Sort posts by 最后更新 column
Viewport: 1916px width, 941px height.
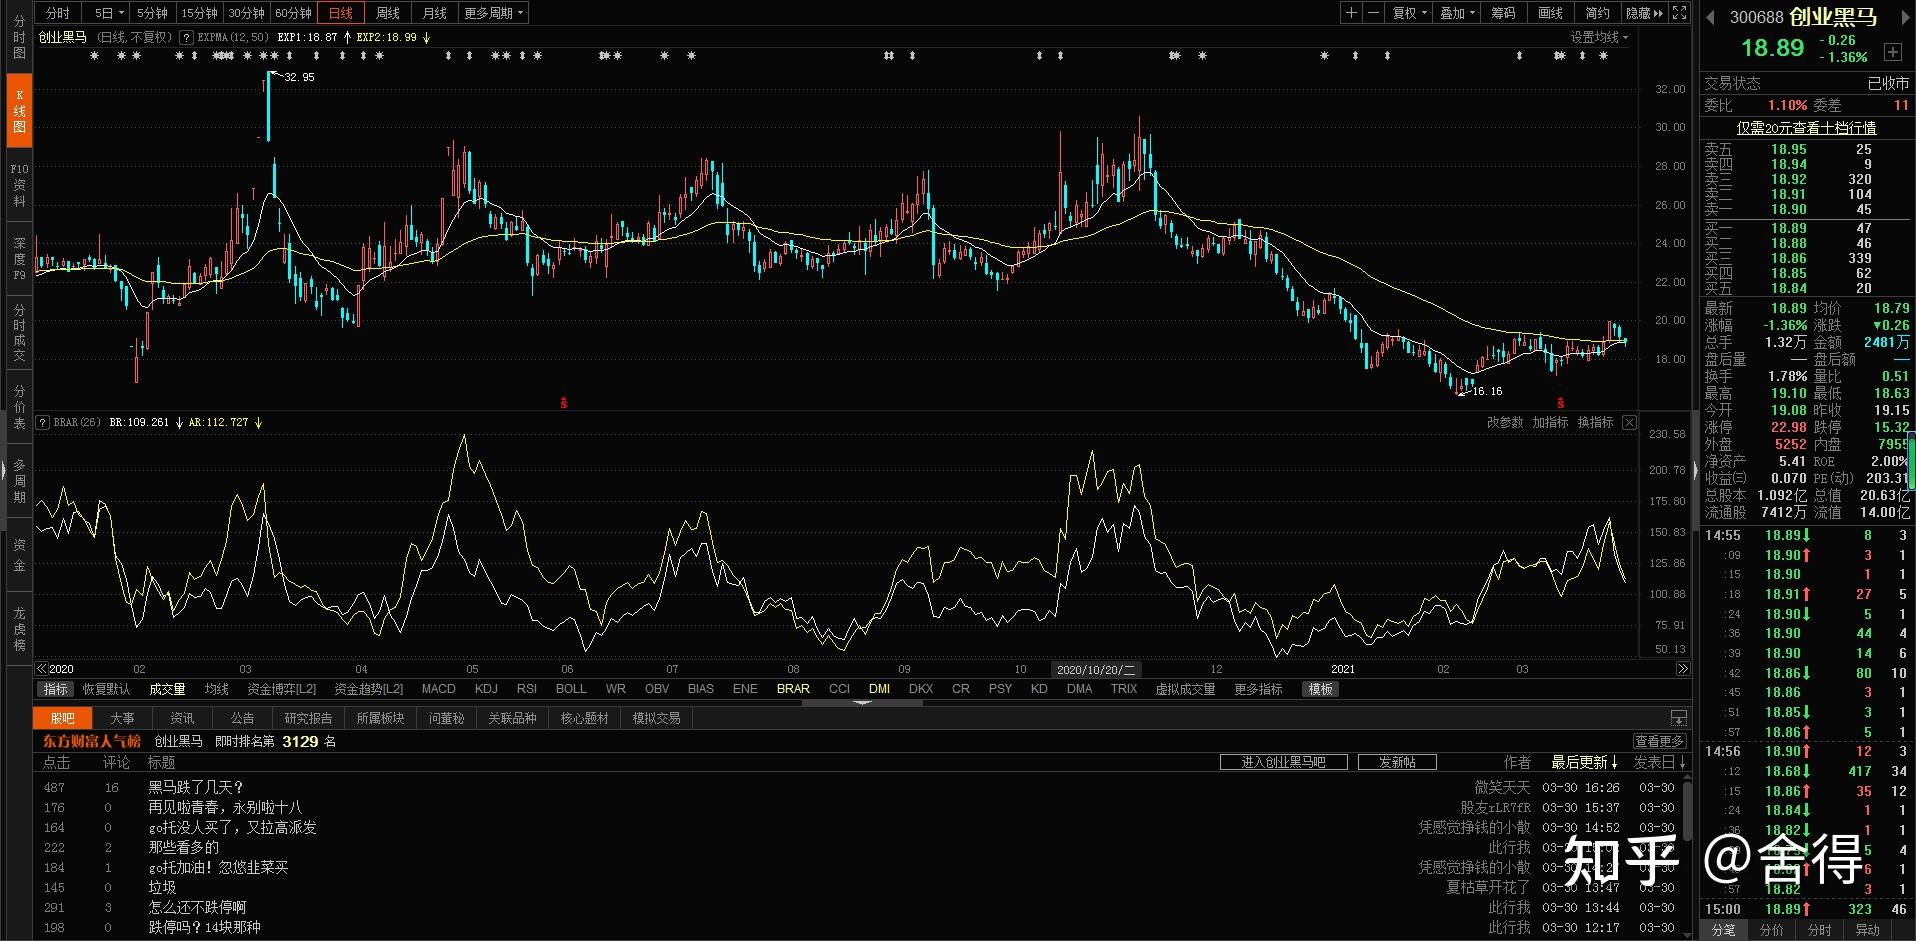click(x=1584, y=762)
